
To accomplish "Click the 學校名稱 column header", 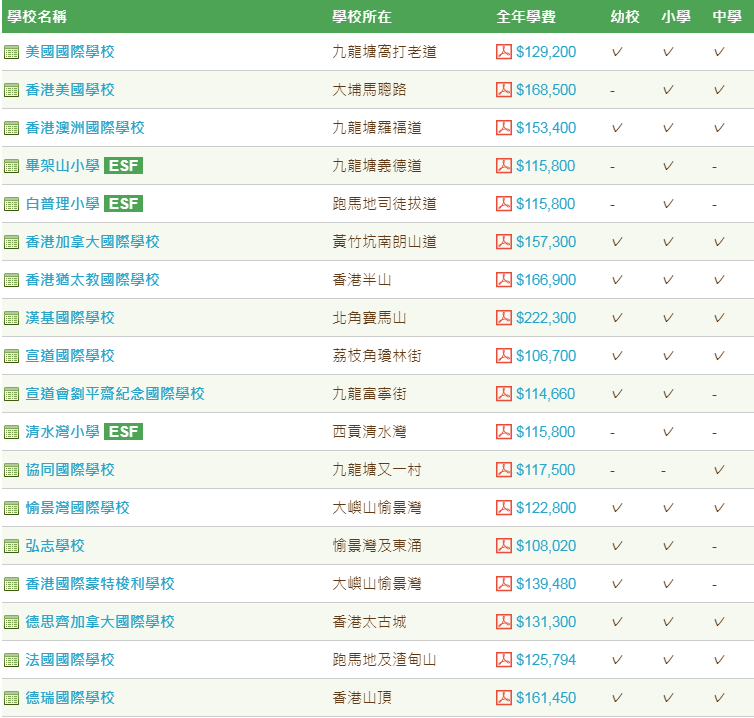I will click(37, 17).
